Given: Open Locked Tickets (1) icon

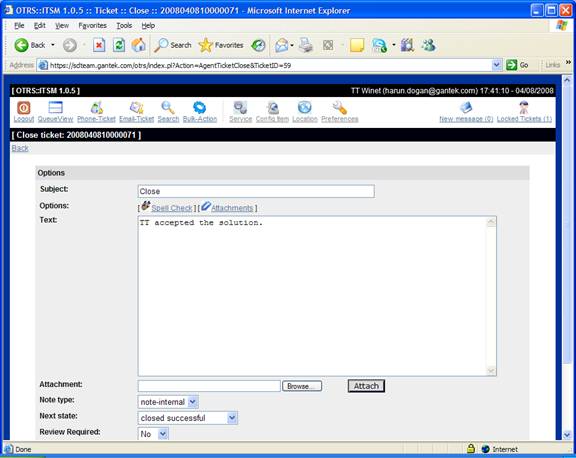Looking at the screenshot, I should [x=524, y=108].
